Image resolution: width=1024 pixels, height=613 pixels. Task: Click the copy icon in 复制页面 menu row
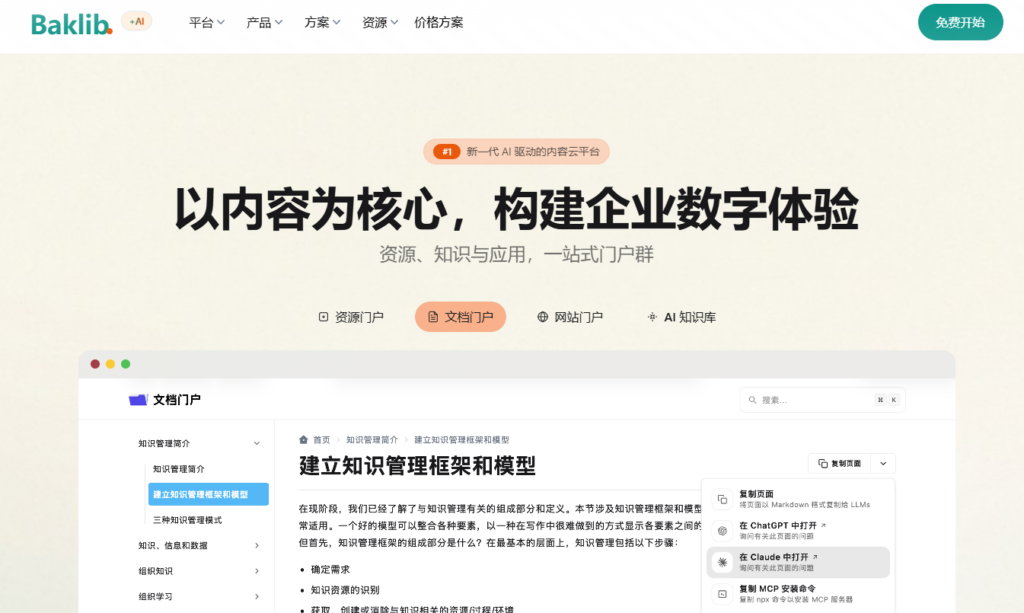(722, 499)
